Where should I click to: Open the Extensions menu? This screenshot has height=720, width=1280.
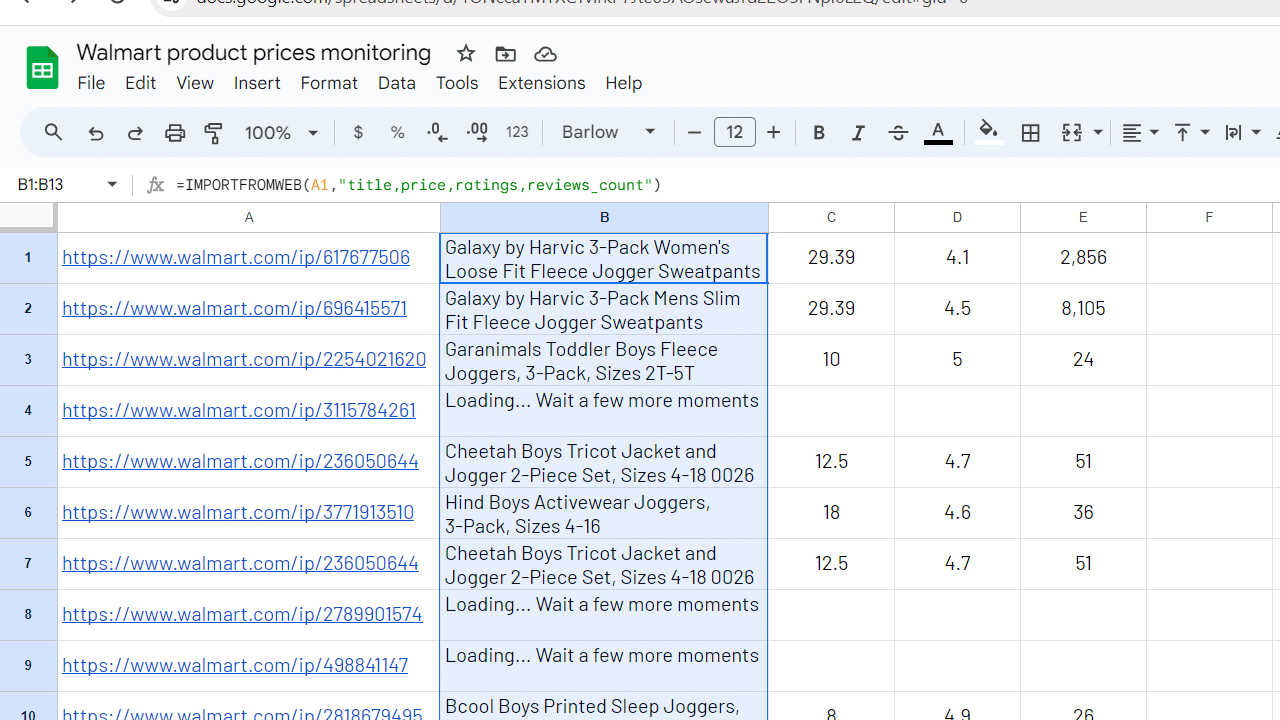coord(541,83)
